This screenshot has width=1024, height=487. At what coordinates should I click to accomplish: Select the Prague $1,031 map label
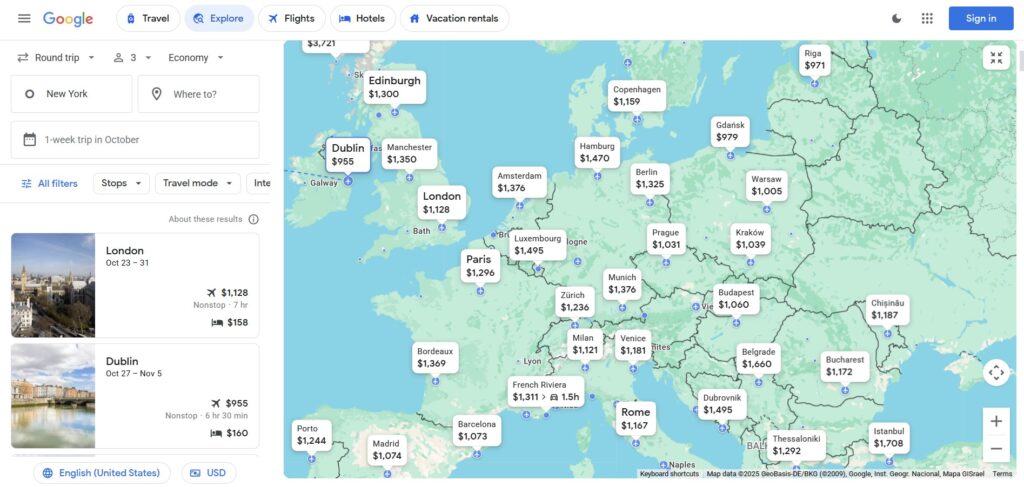coord(666,239)
